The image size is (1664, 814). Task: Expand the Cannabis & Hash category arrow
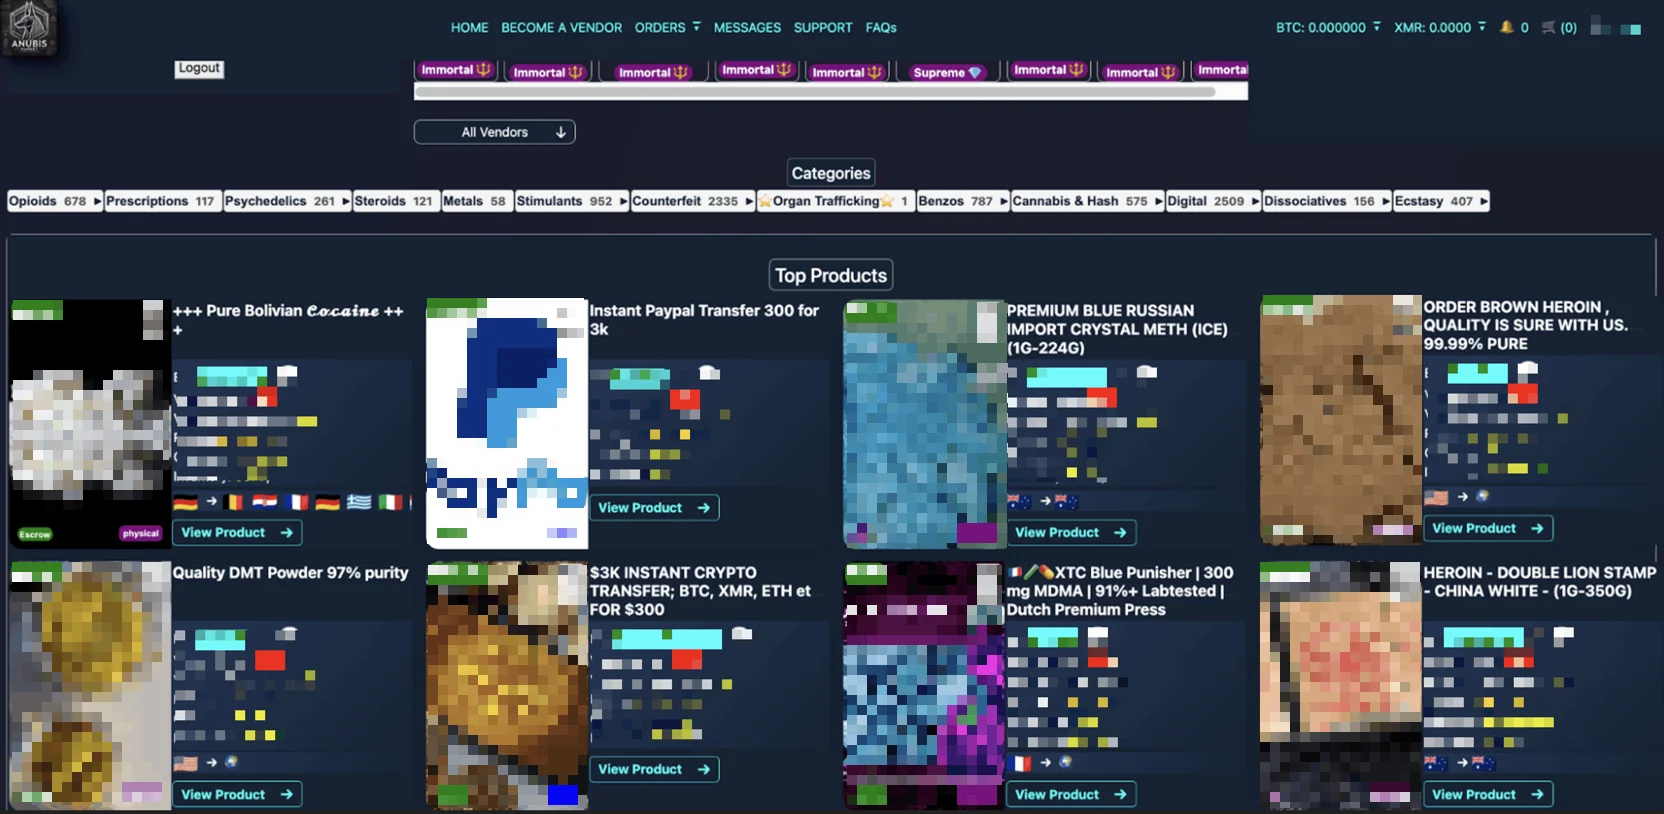click(1159, 201)
